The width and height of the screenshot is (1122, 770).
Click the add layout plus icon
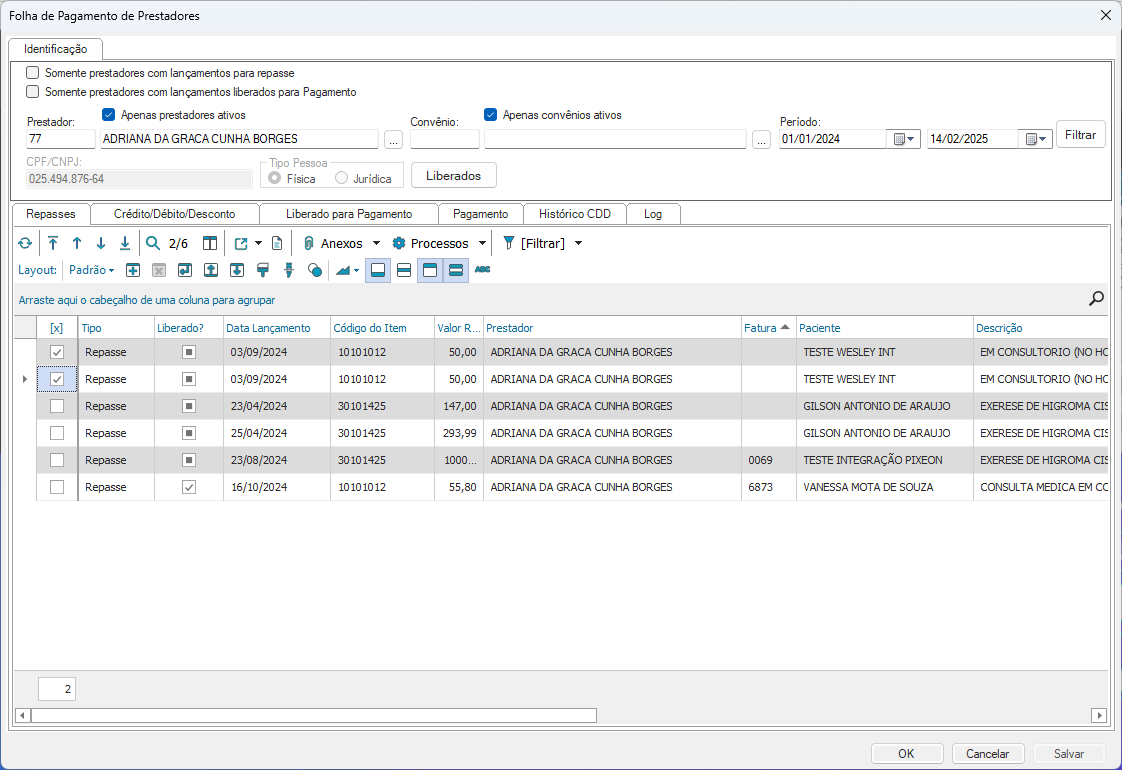coord(133,270)
